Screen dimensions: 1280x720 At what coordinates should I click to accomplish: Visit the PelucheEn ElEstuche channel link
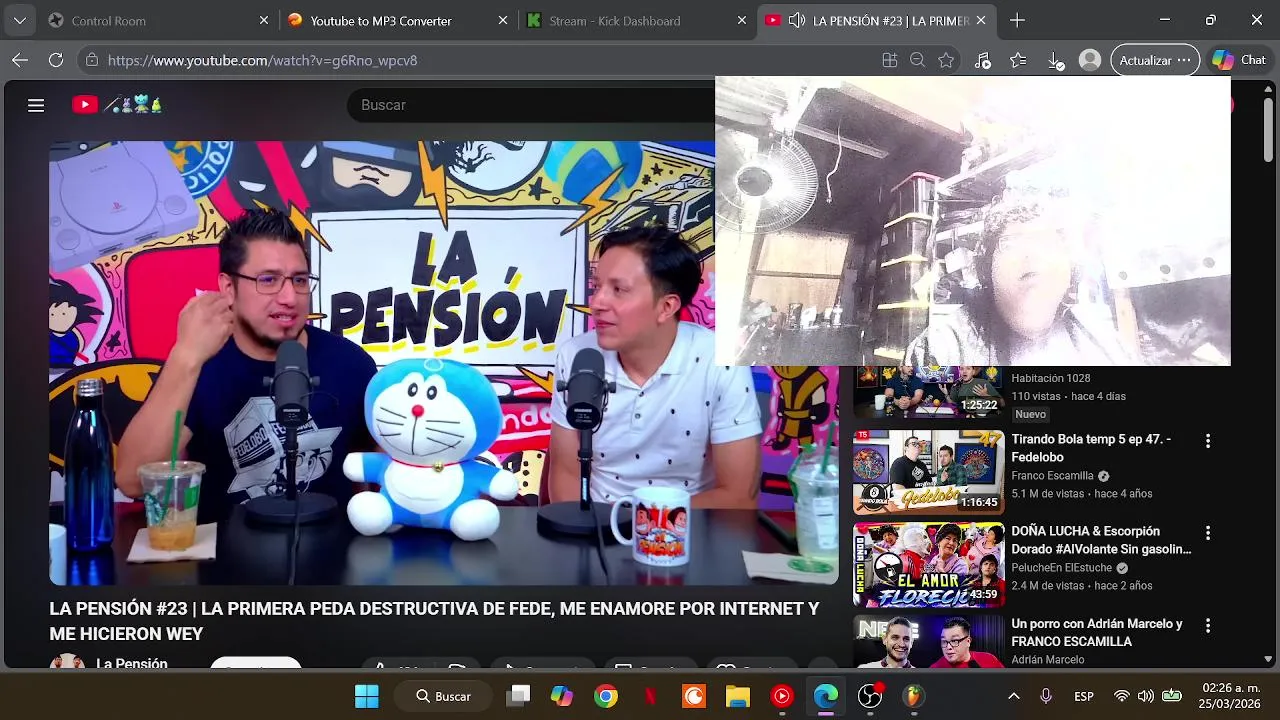pyautogui.click(x=1062, y=568)
